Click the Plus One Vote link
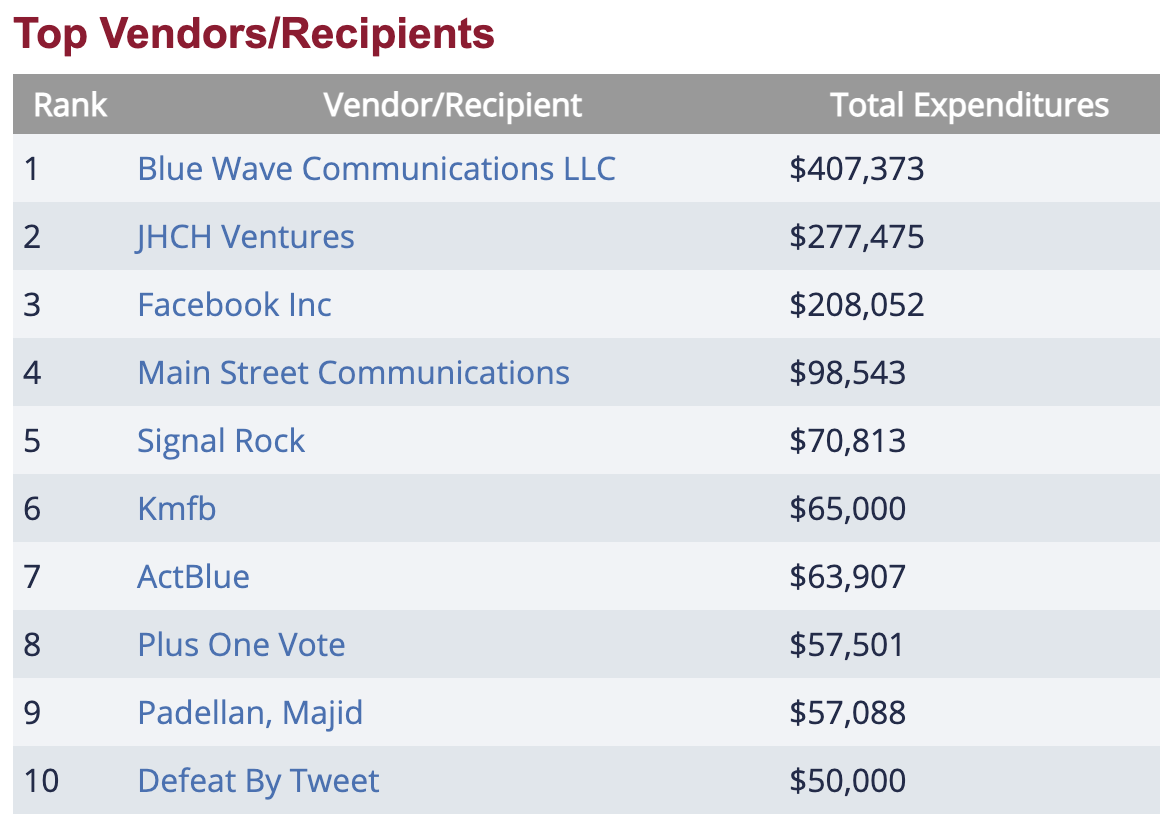Viewport: 1160px width, 826px height. pos(241,645)
